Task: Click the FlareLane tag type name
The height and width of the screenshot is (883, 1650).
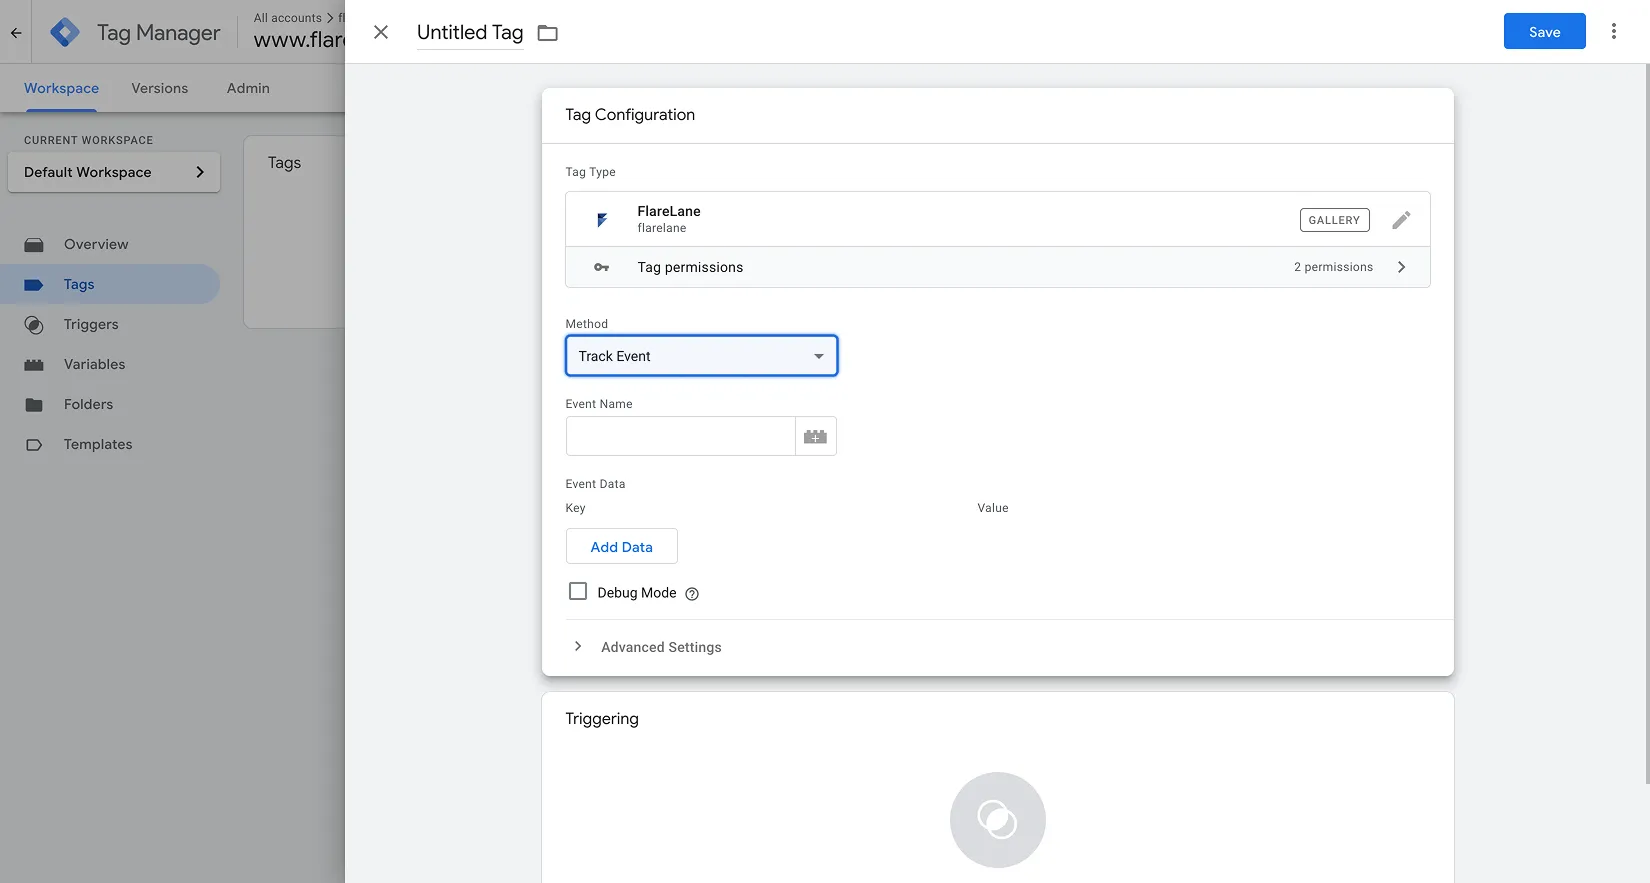Action: [x=669, y=211]
